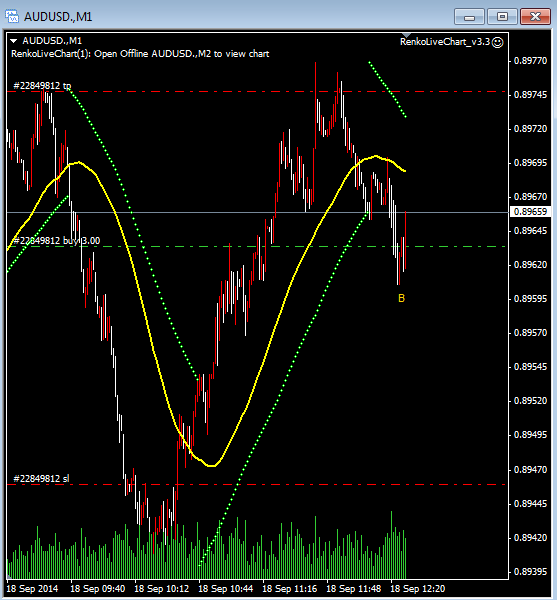This screenshot has width=557, height=600.
Task: Click the RenkoLiveChart(1) Open Offline message
Action: [140, 54]
